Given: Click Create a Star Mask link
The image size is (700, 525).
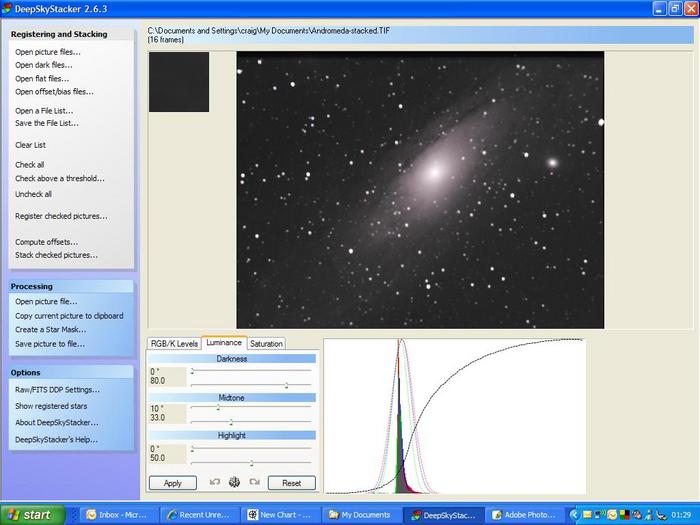Looking at the screenshot, I should (51, 329).
